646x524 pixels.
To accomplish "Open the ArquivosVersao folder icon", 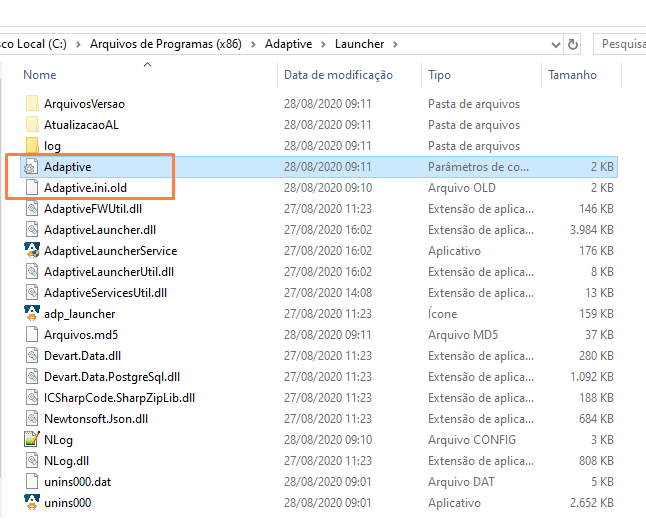I will (32, 103).
